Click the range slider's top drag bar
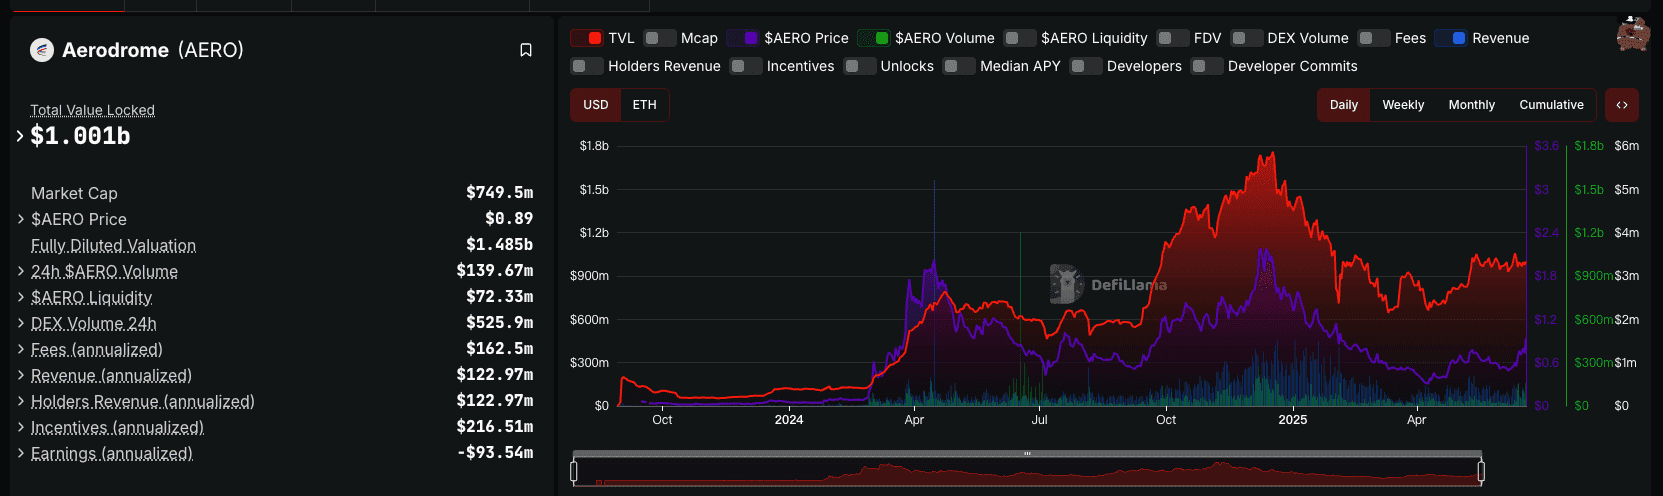Image resolution: width=1663 pixels, height=496 pixels. click(1027, 454)
